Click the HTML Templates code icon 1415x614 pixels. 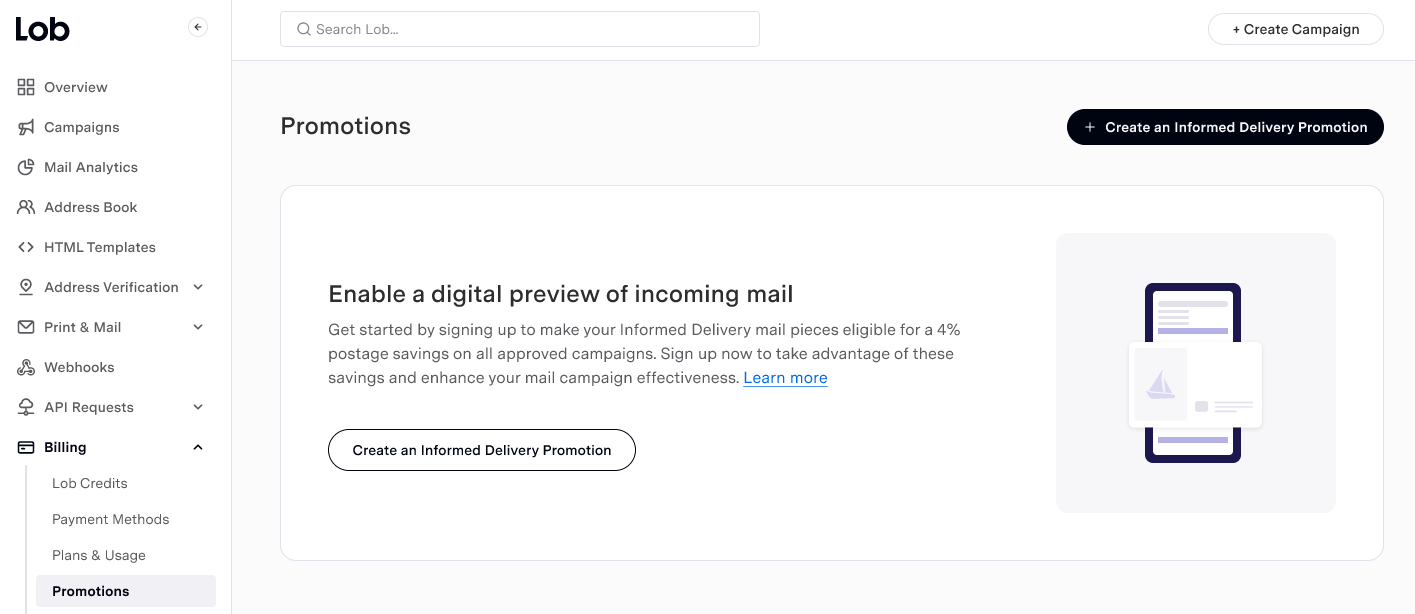point(26,247)
